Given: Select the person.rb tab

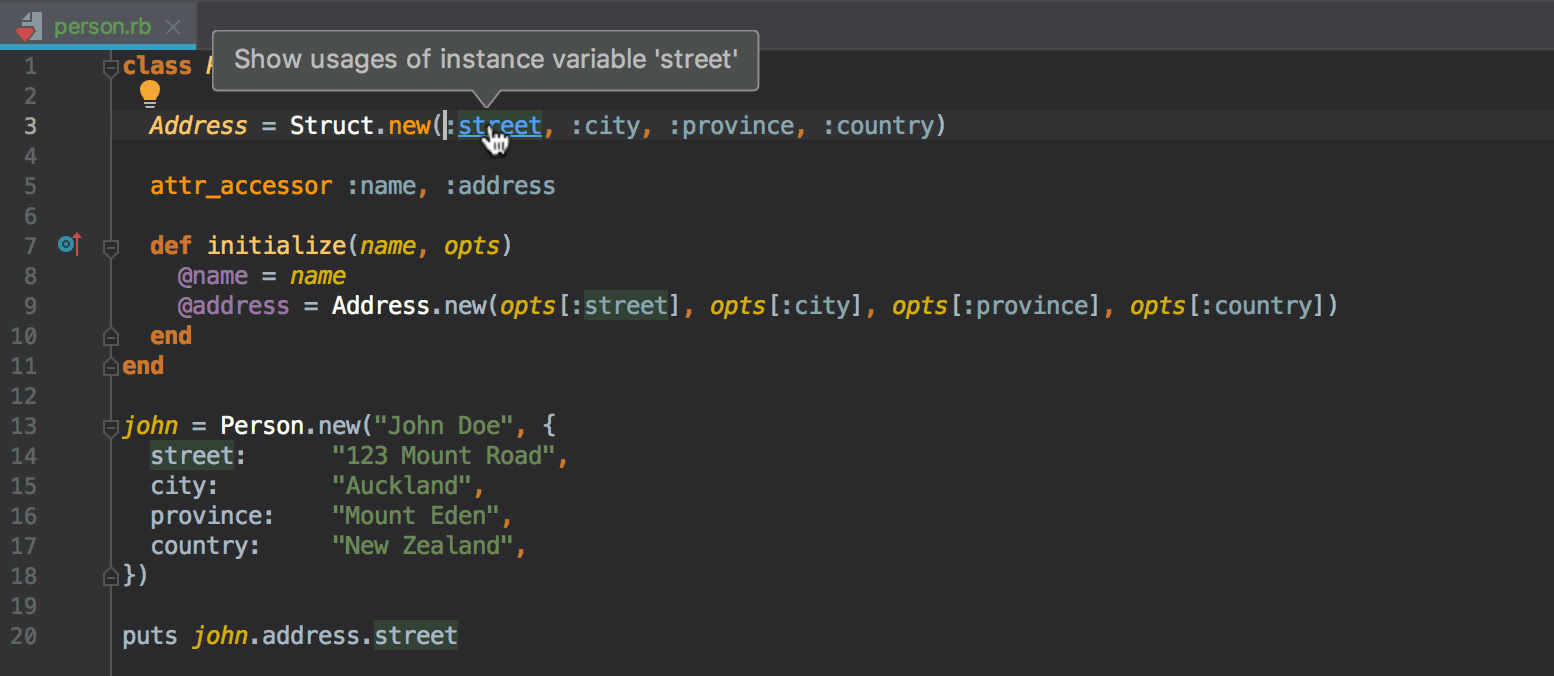Looking at the screenshot, I should click(99, 26).
